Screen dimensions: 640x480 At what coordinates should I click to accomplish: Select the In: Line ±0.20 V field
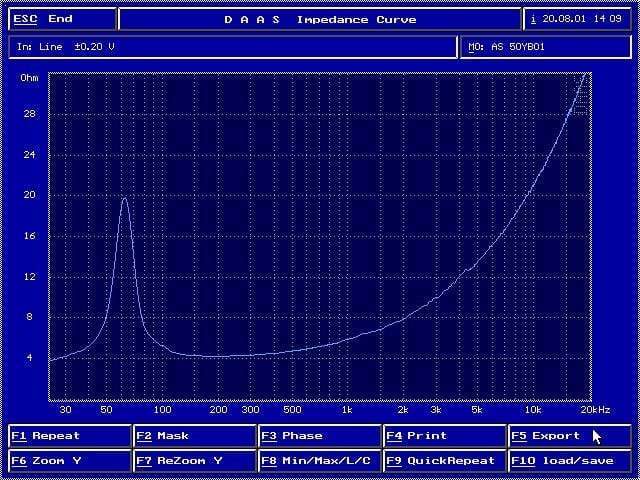[233, 47]
